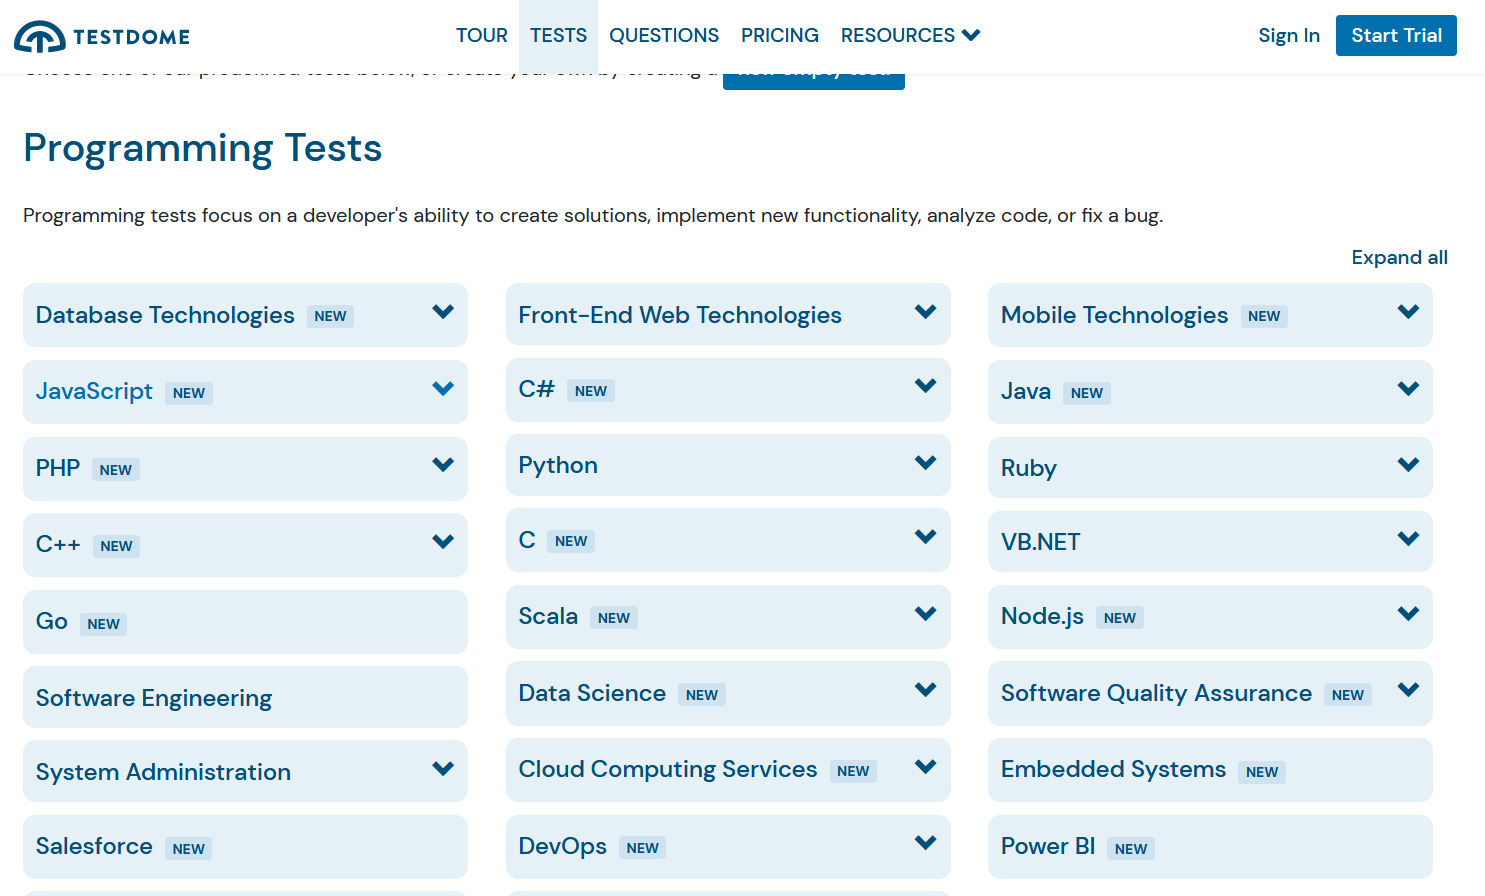The width and height of the screenshot is (1485, 896).
Task: Click the Database Technologies title
Action: coord(165,315)
